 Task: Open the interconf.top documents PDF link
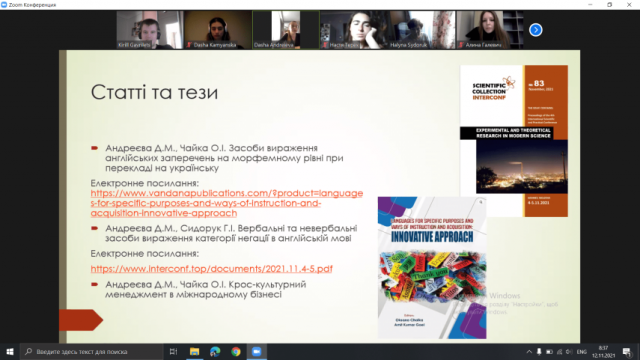pos(211,269)
